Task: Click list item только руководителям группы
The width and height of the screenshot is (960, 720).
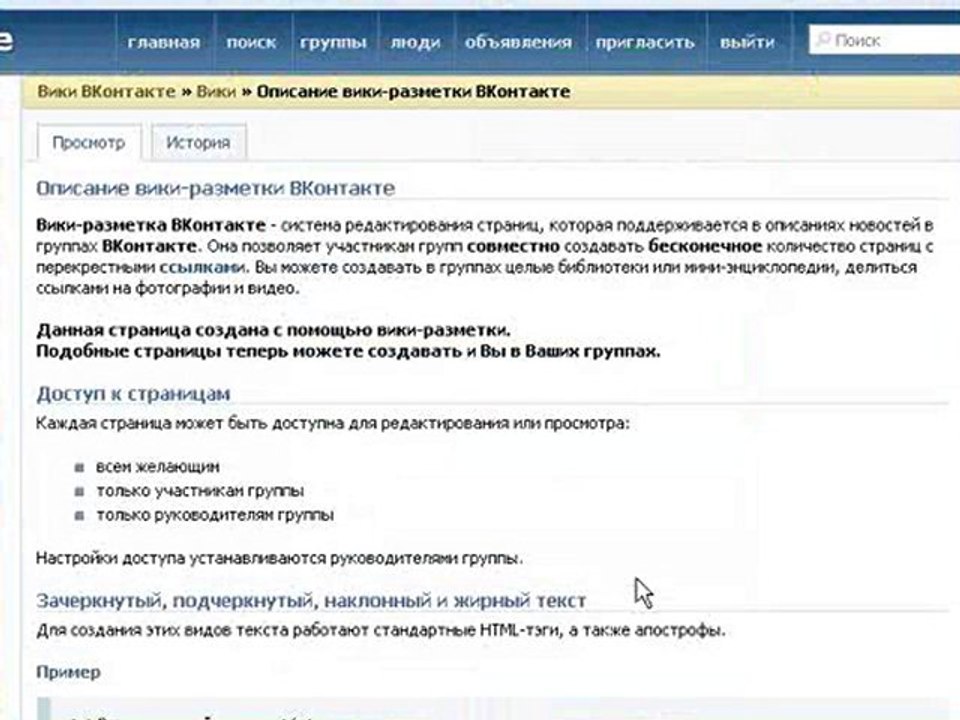Action: click(215, 515)
